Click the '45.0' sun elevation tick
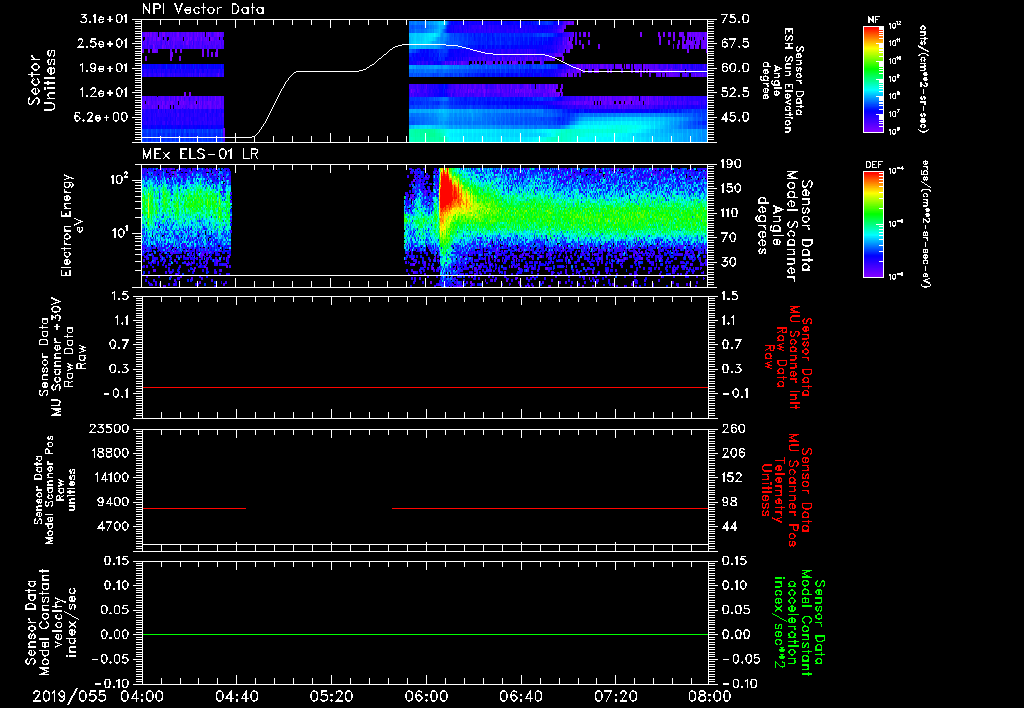The width and height of the screenshot is (1024, 708). pyautogui.click(x=735, y=118)
